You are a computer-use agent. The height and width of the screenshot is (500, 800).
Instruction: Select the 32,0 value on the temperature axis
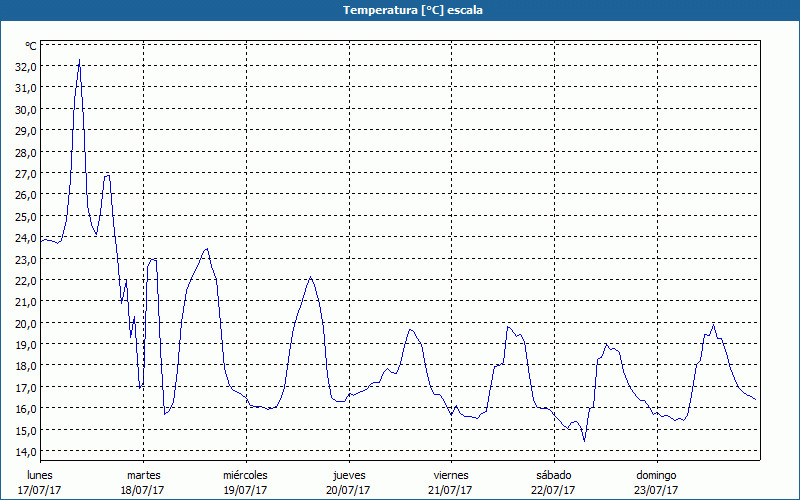[24, 66]
